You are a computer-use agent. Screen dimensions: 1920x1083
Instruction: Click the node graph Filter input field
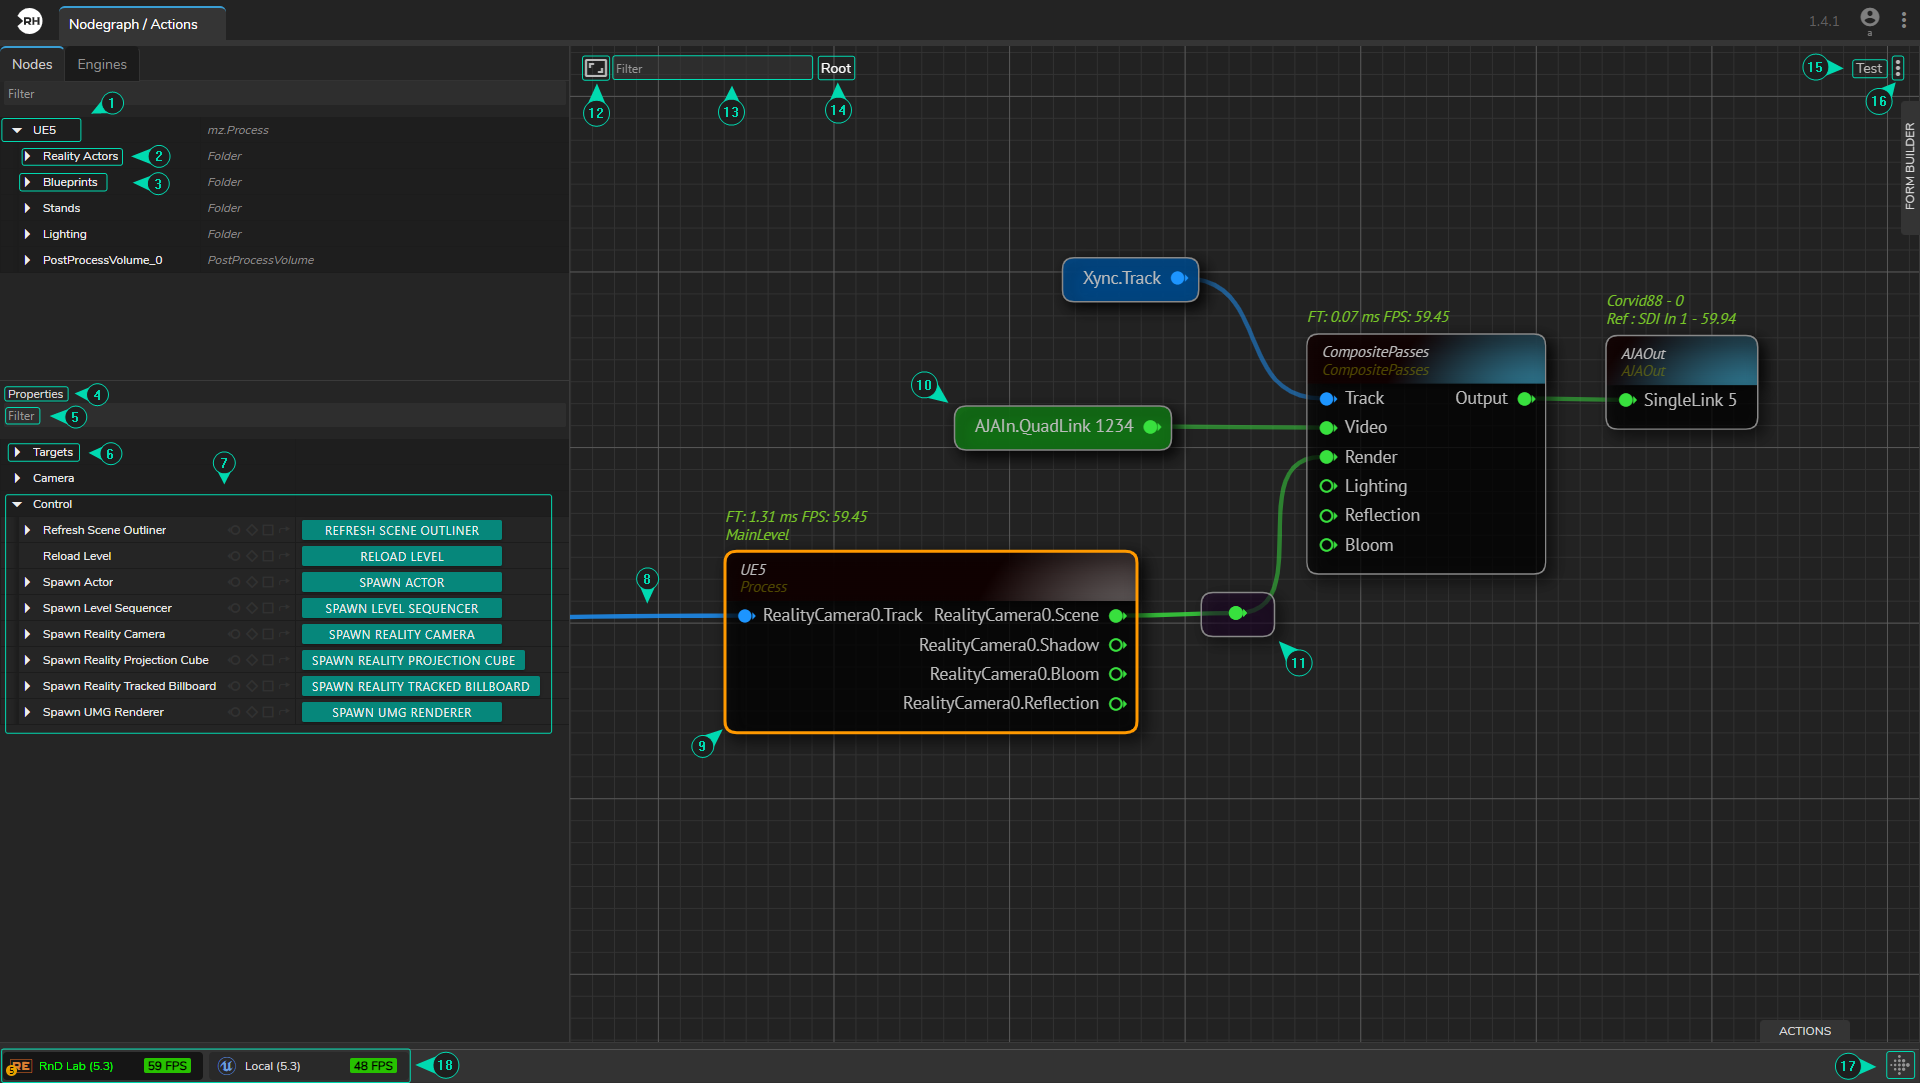pyautogui.click(x=712, y=69)
